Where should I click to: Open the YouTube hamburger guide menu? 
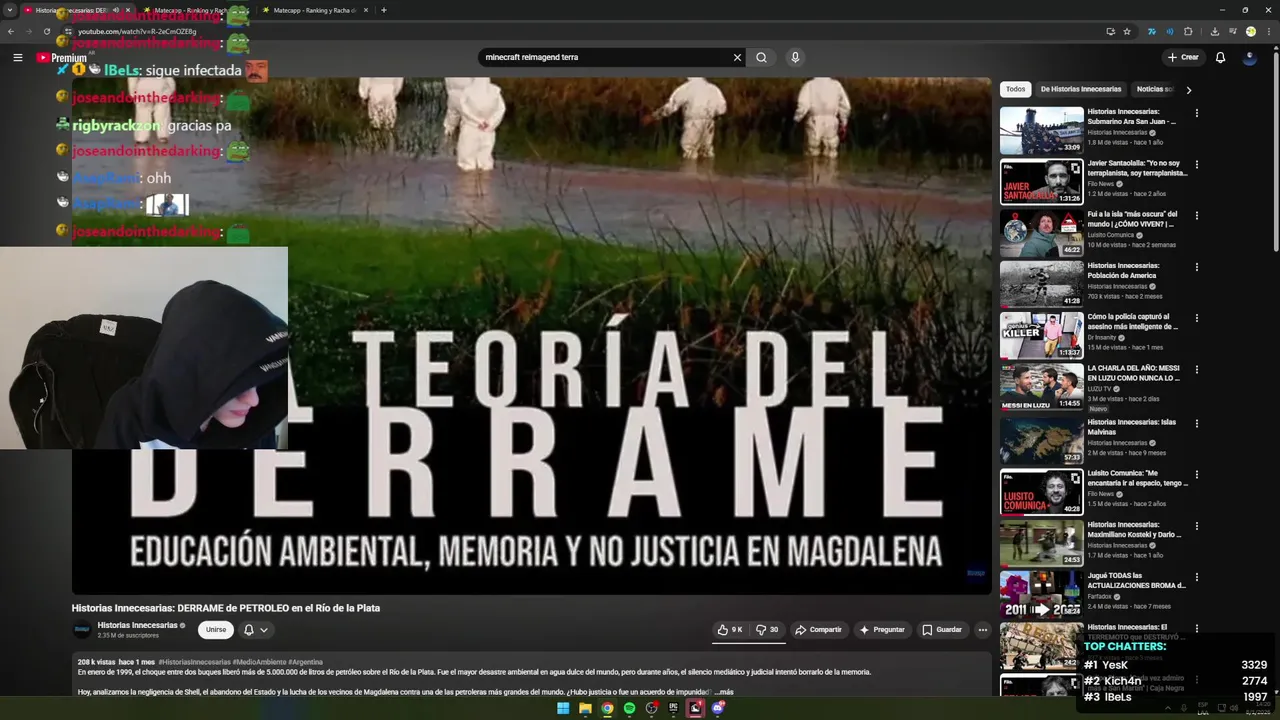[17, 57]
